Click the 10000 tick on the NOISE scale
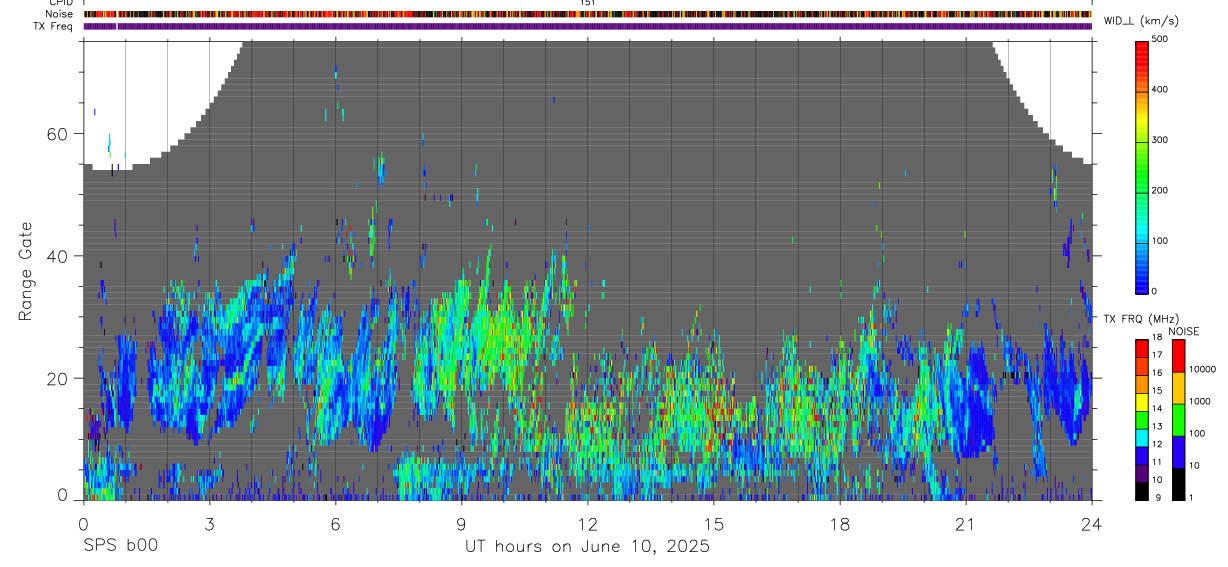 tap(1203, 370)
